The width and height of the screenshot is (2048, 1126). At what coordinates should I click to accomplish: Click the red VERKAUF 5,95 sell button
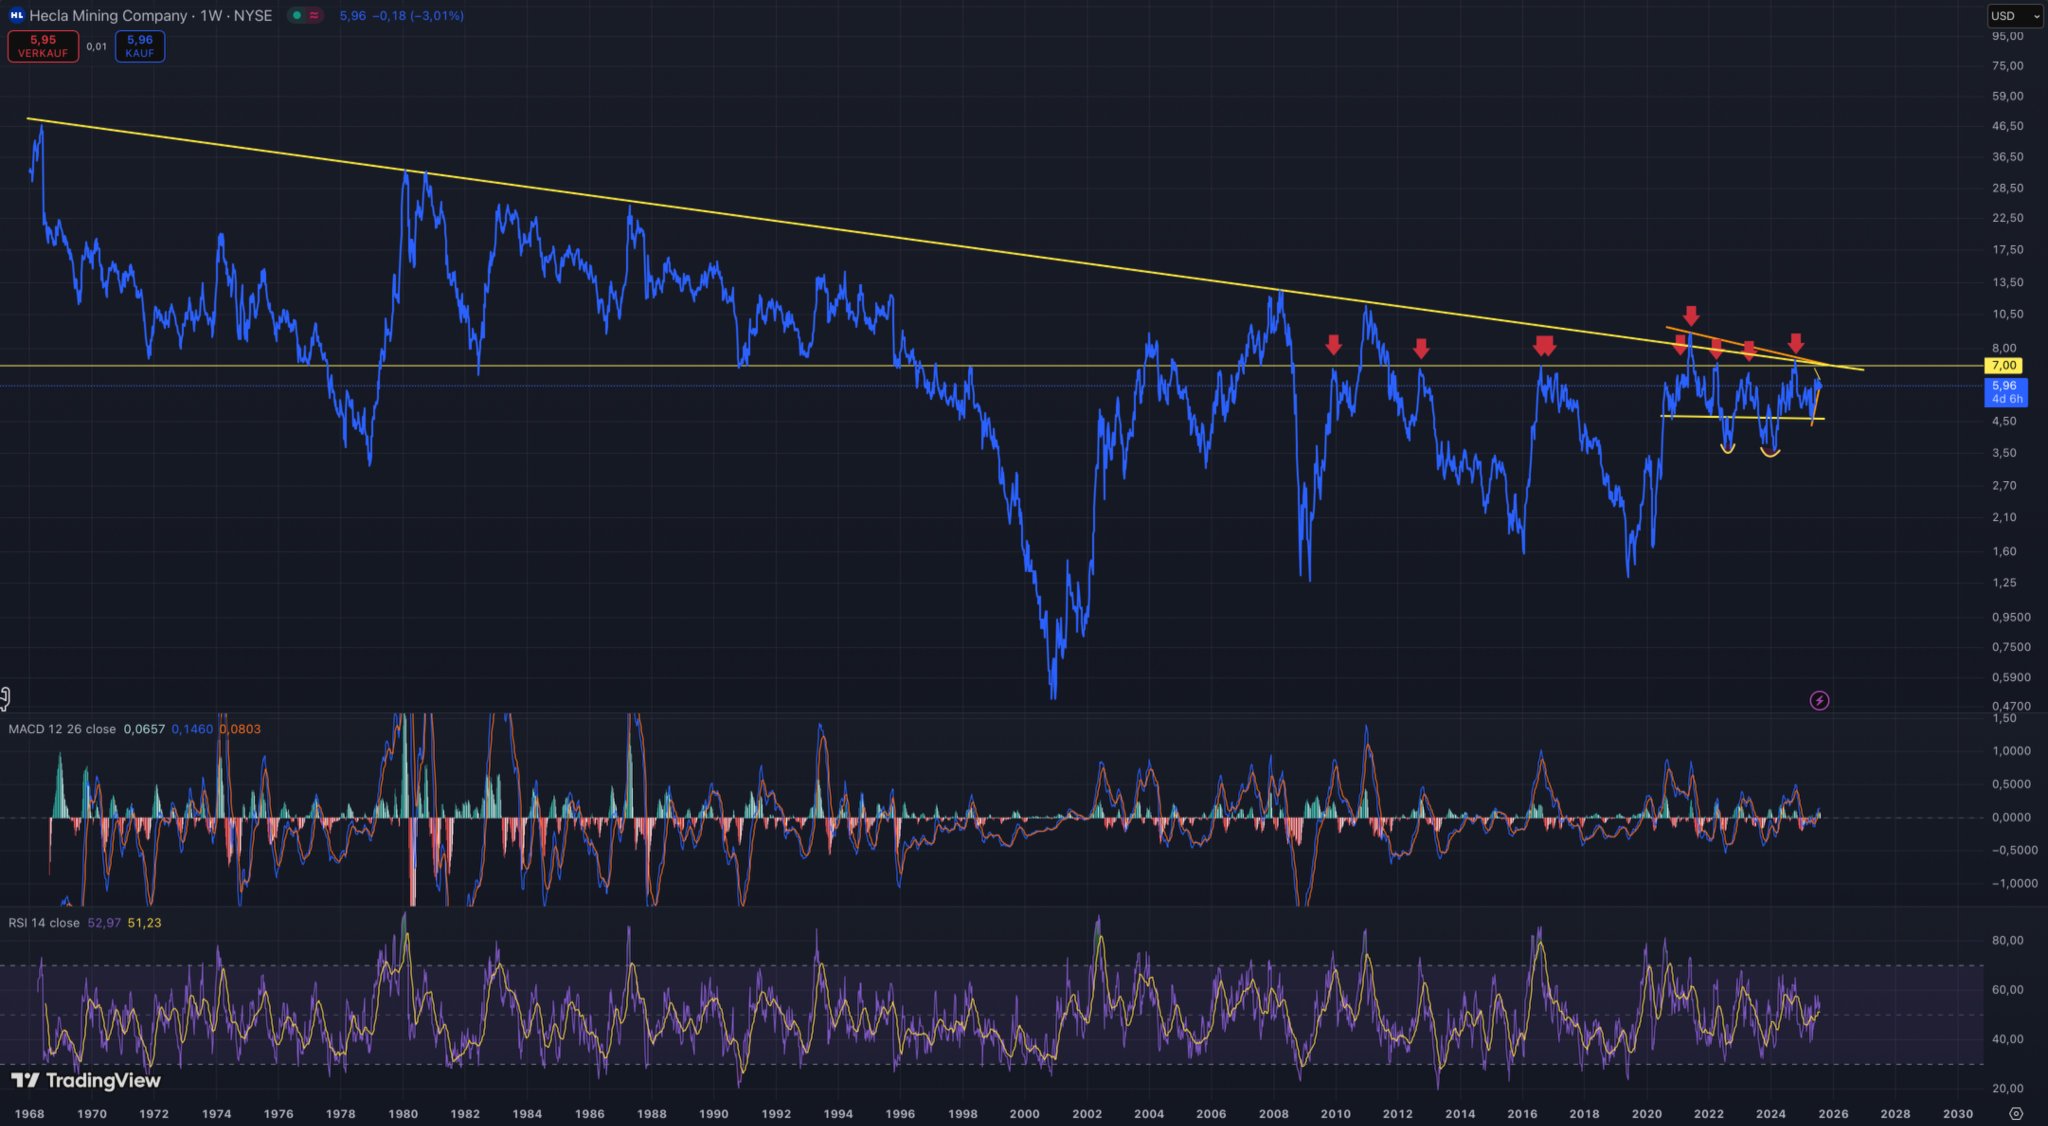pos(43,46)
